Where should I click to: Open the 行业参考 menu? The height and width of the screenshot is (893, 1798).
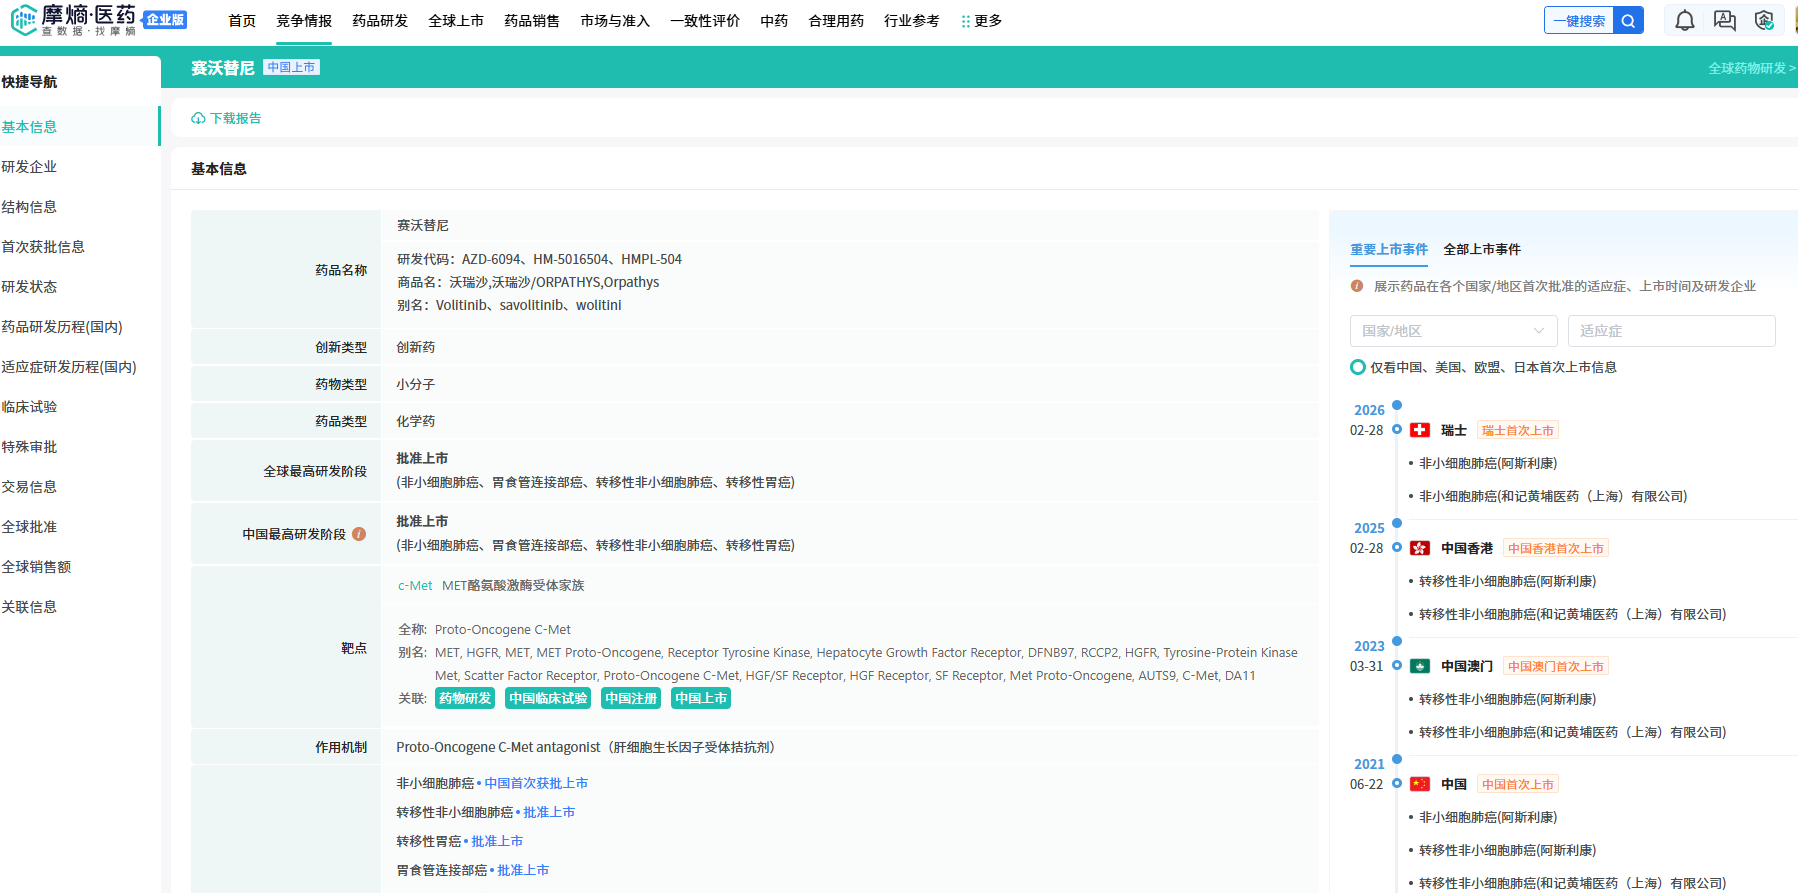(x=912, y=21)
